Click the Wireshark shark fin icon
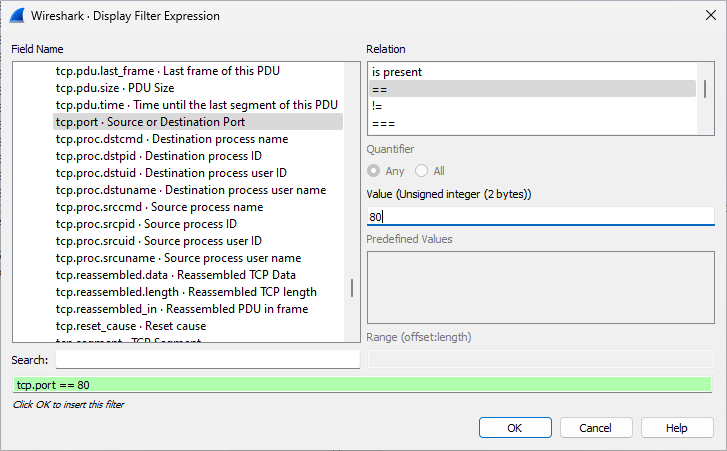Viewport: 727px width, 451px height. 17,15
